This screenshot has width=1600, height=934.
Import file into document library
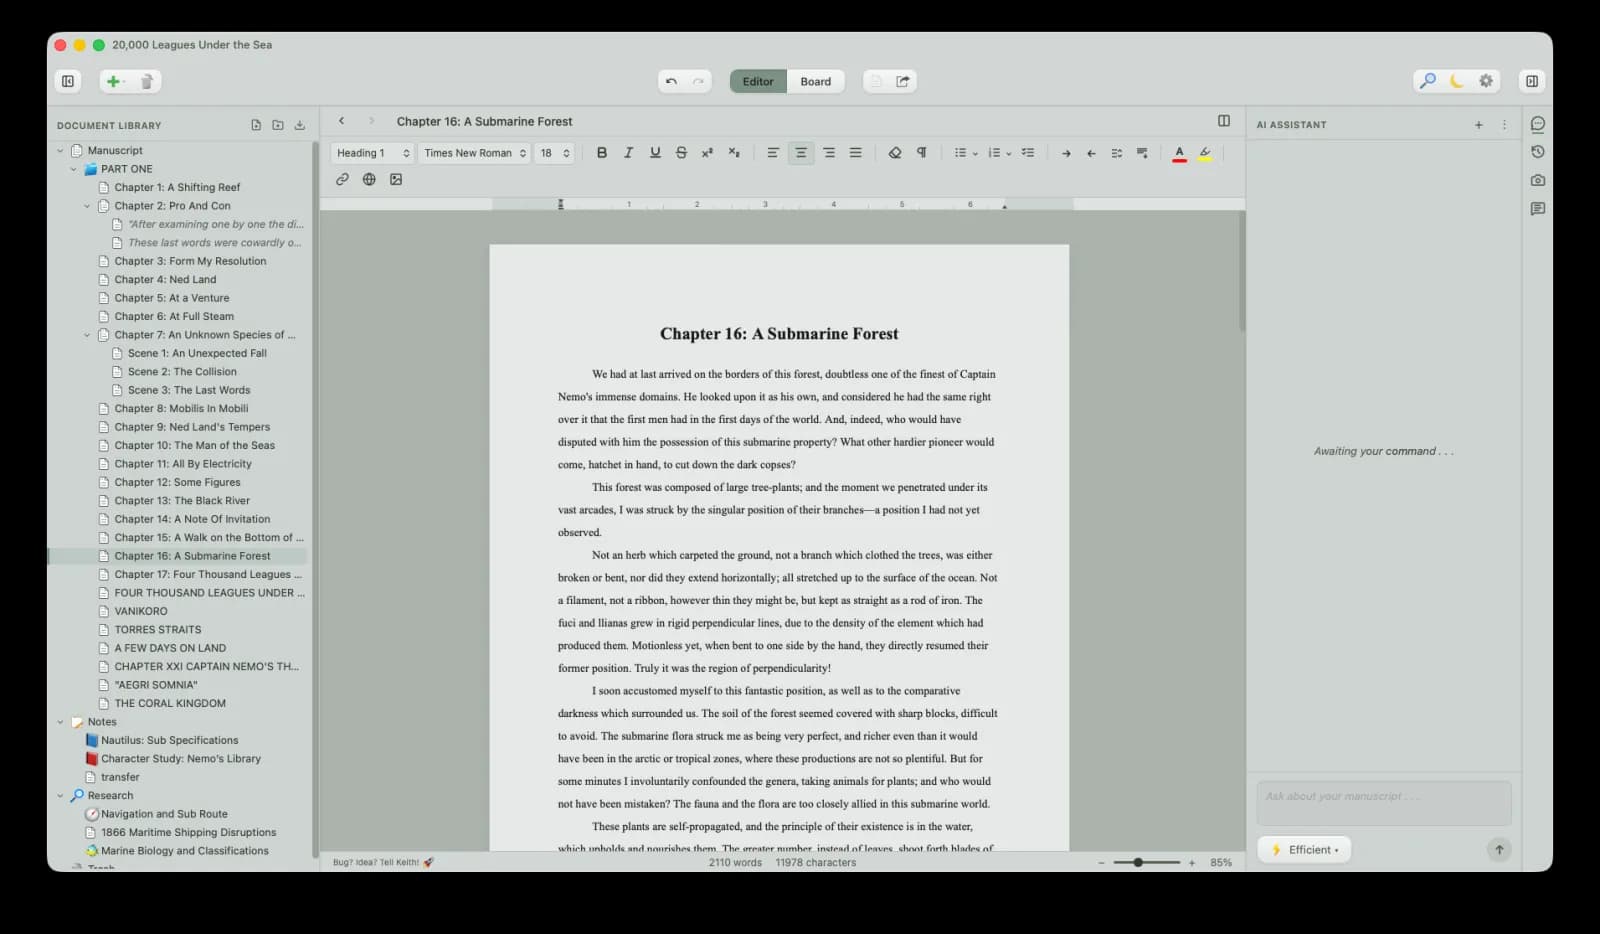(299, 125)
